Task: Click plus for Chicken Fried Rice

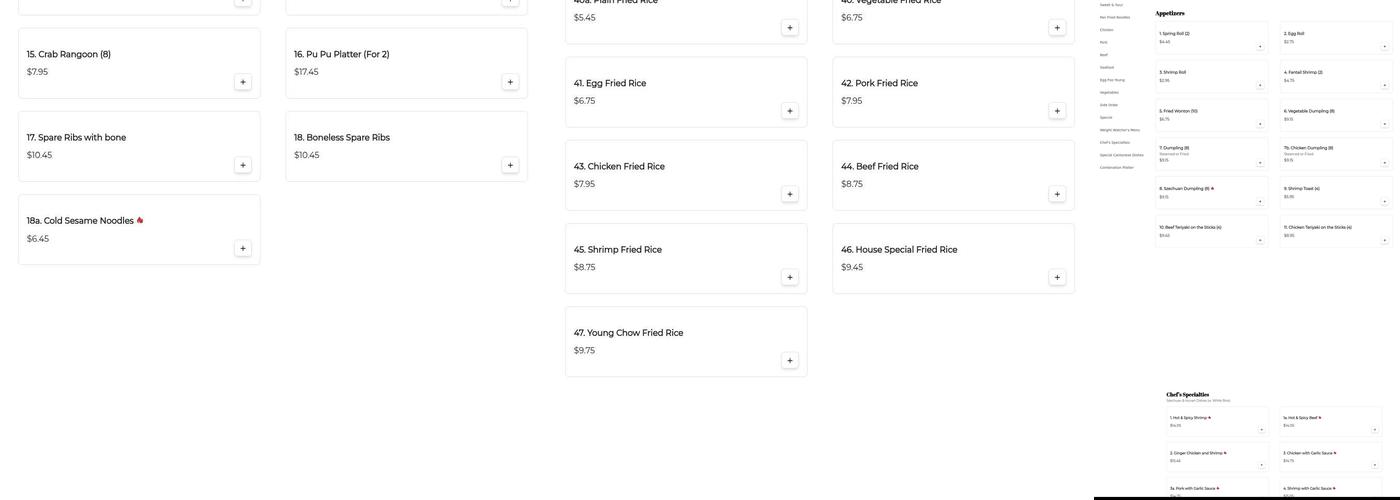Action: [x=790, y=194]
